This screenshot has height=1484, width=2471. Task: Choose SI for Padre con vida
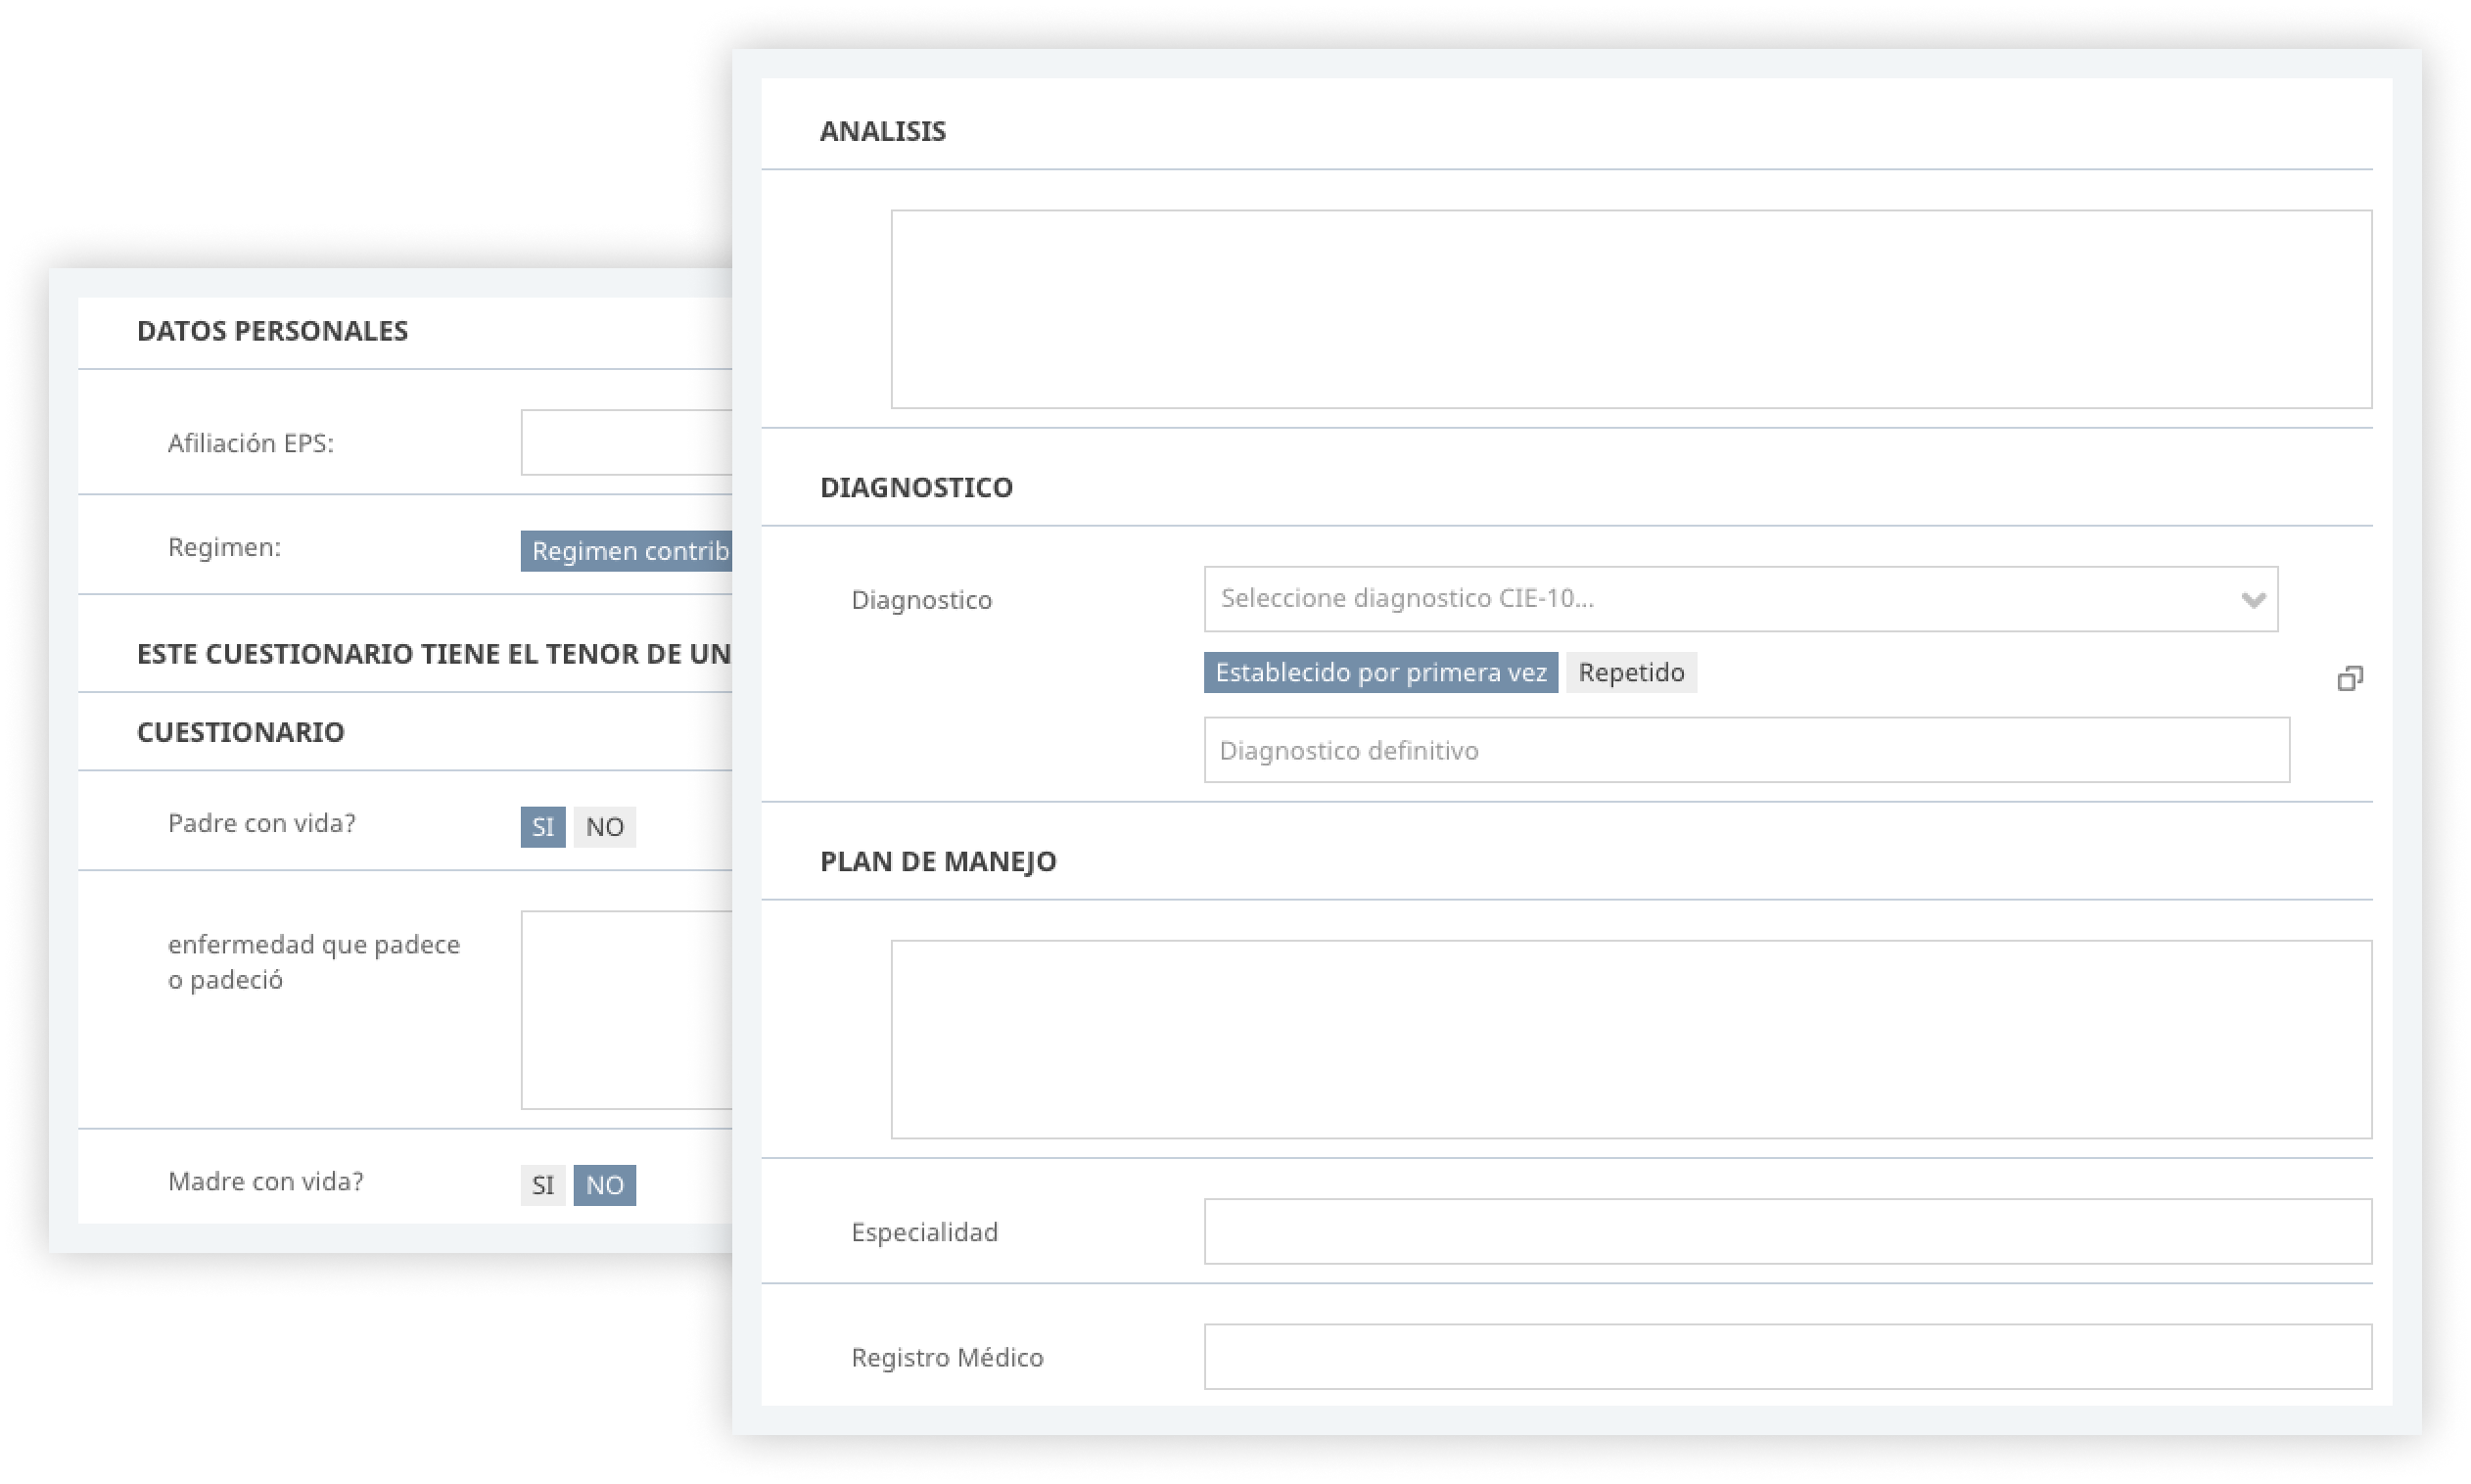pyautogui.click(x=542, y=827)
